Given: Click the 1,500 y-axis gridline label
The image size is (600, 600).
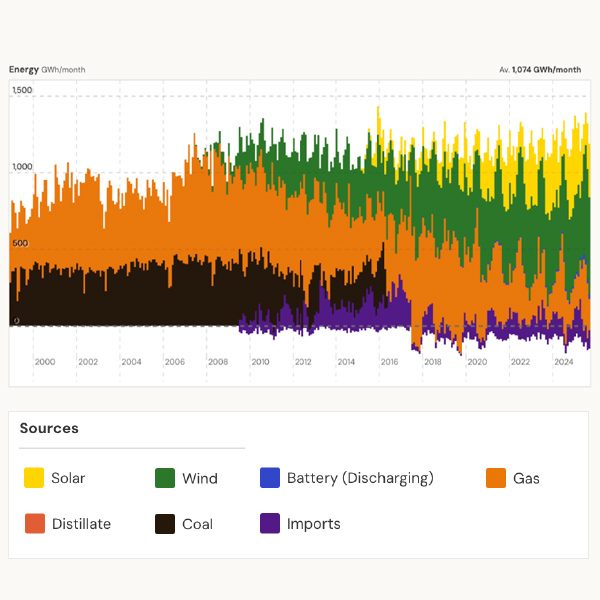Looking at the screenshot, I should 22,91.
